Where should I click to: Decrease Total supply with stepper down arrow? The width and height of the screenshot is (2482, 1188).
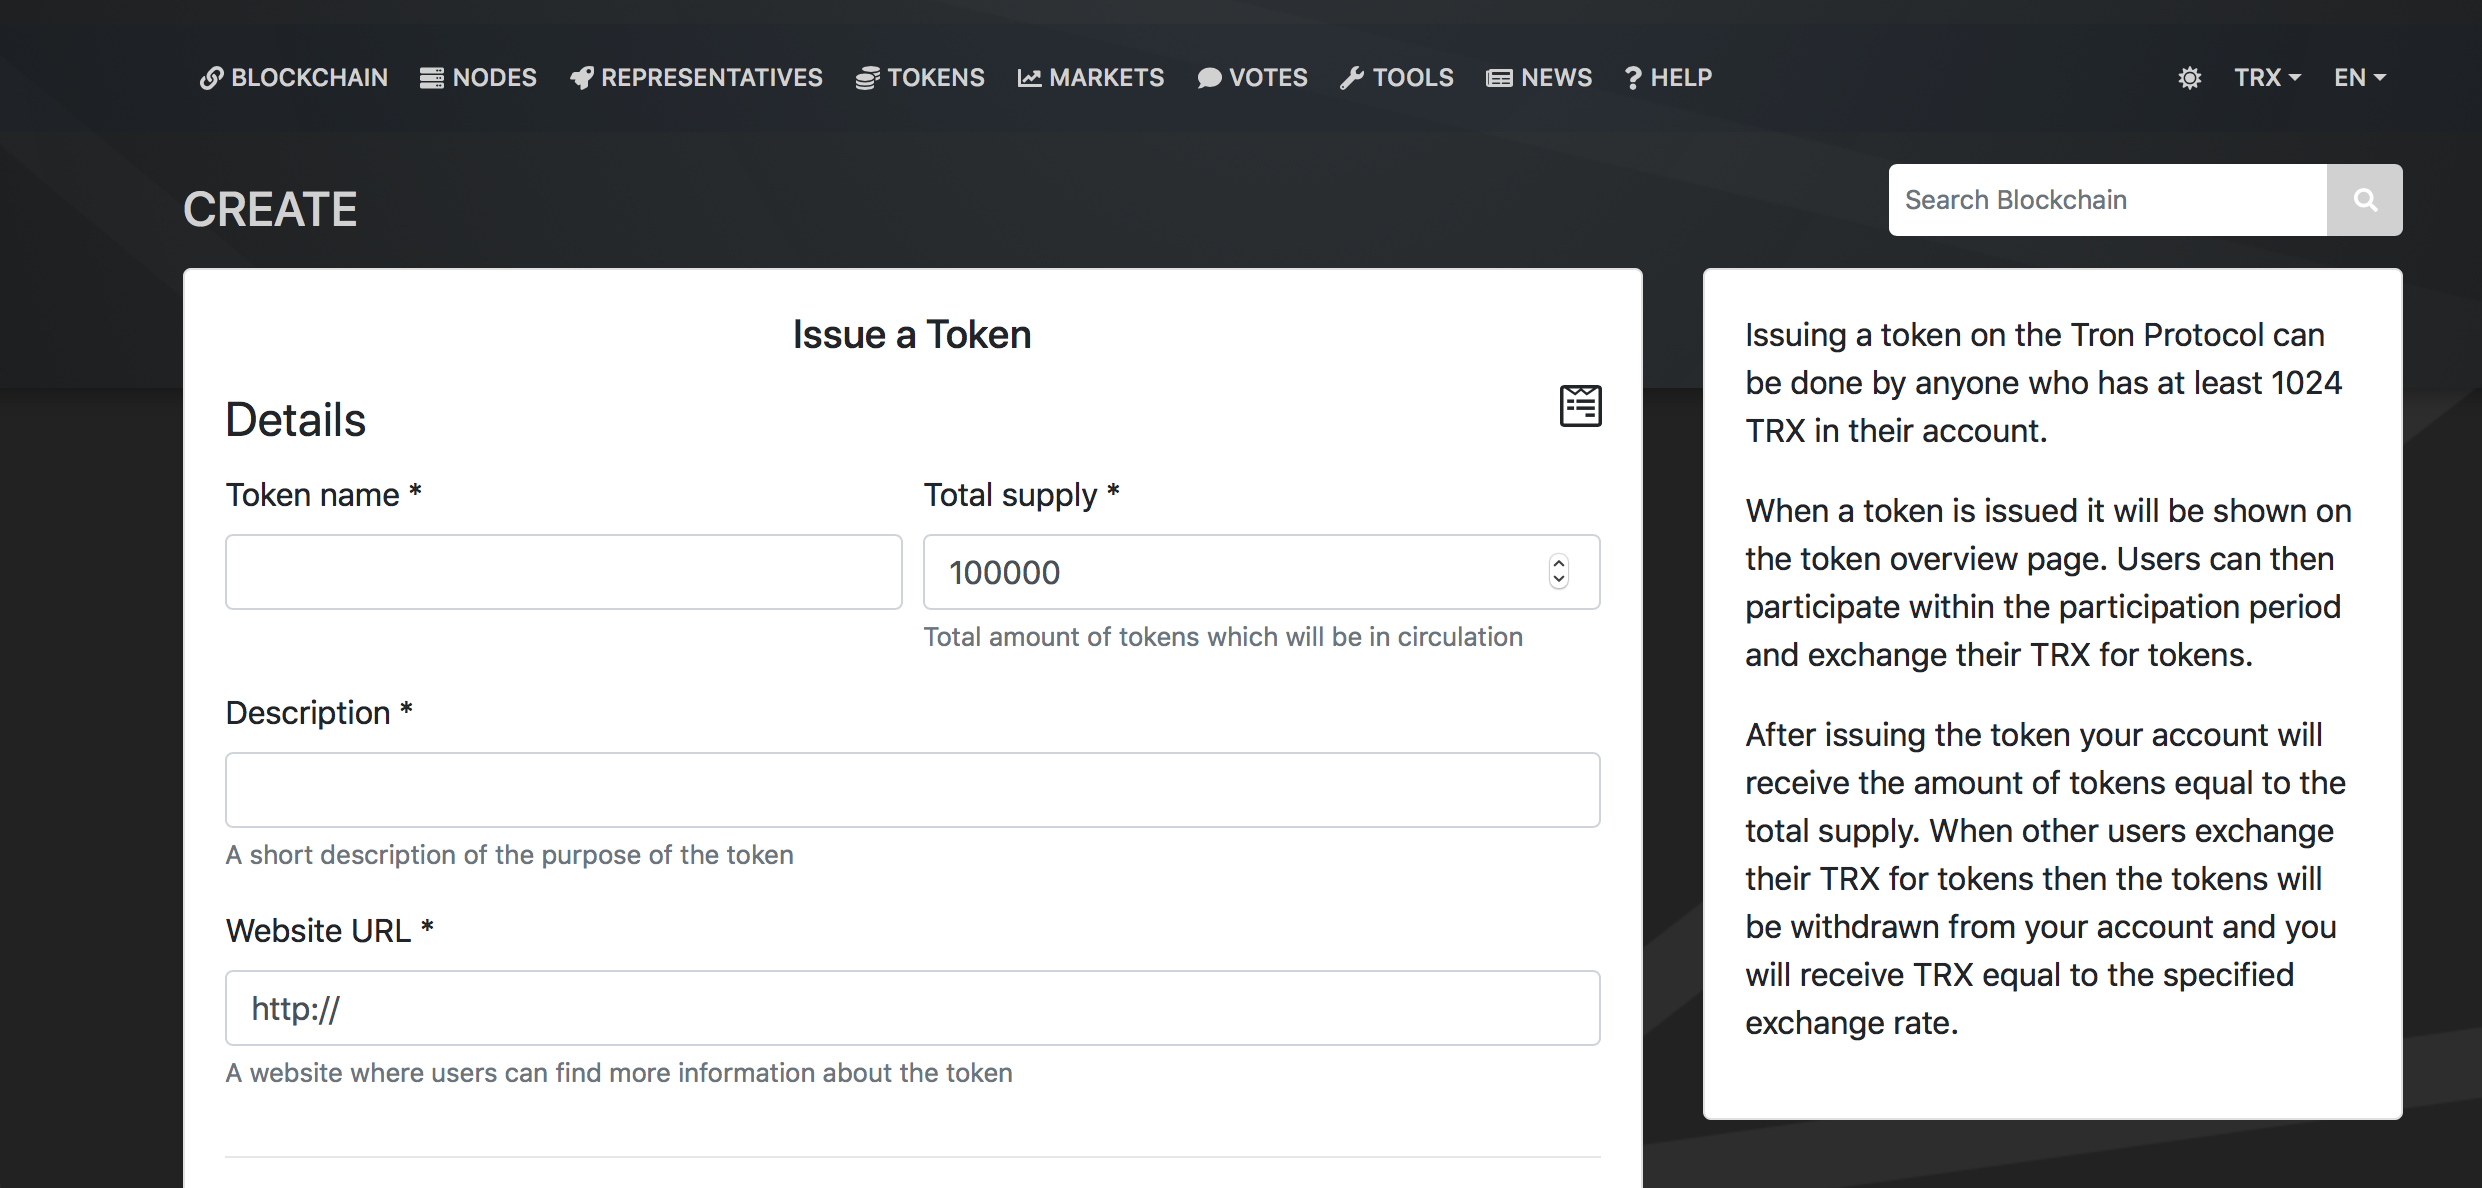(1558, 581)
